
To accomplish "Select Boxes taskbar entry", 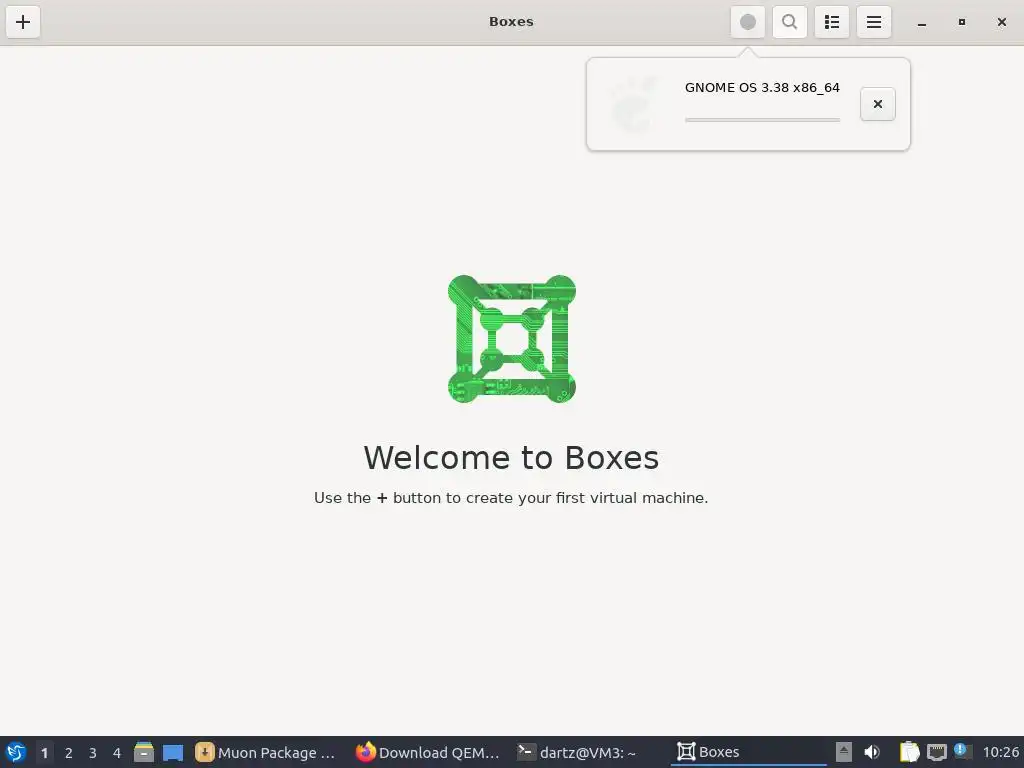I will click(748, 752).
